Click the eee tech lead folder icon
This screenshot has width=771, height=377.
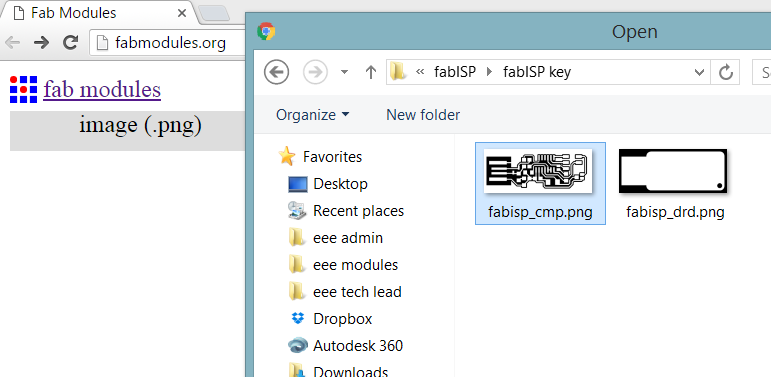point(297,292)
